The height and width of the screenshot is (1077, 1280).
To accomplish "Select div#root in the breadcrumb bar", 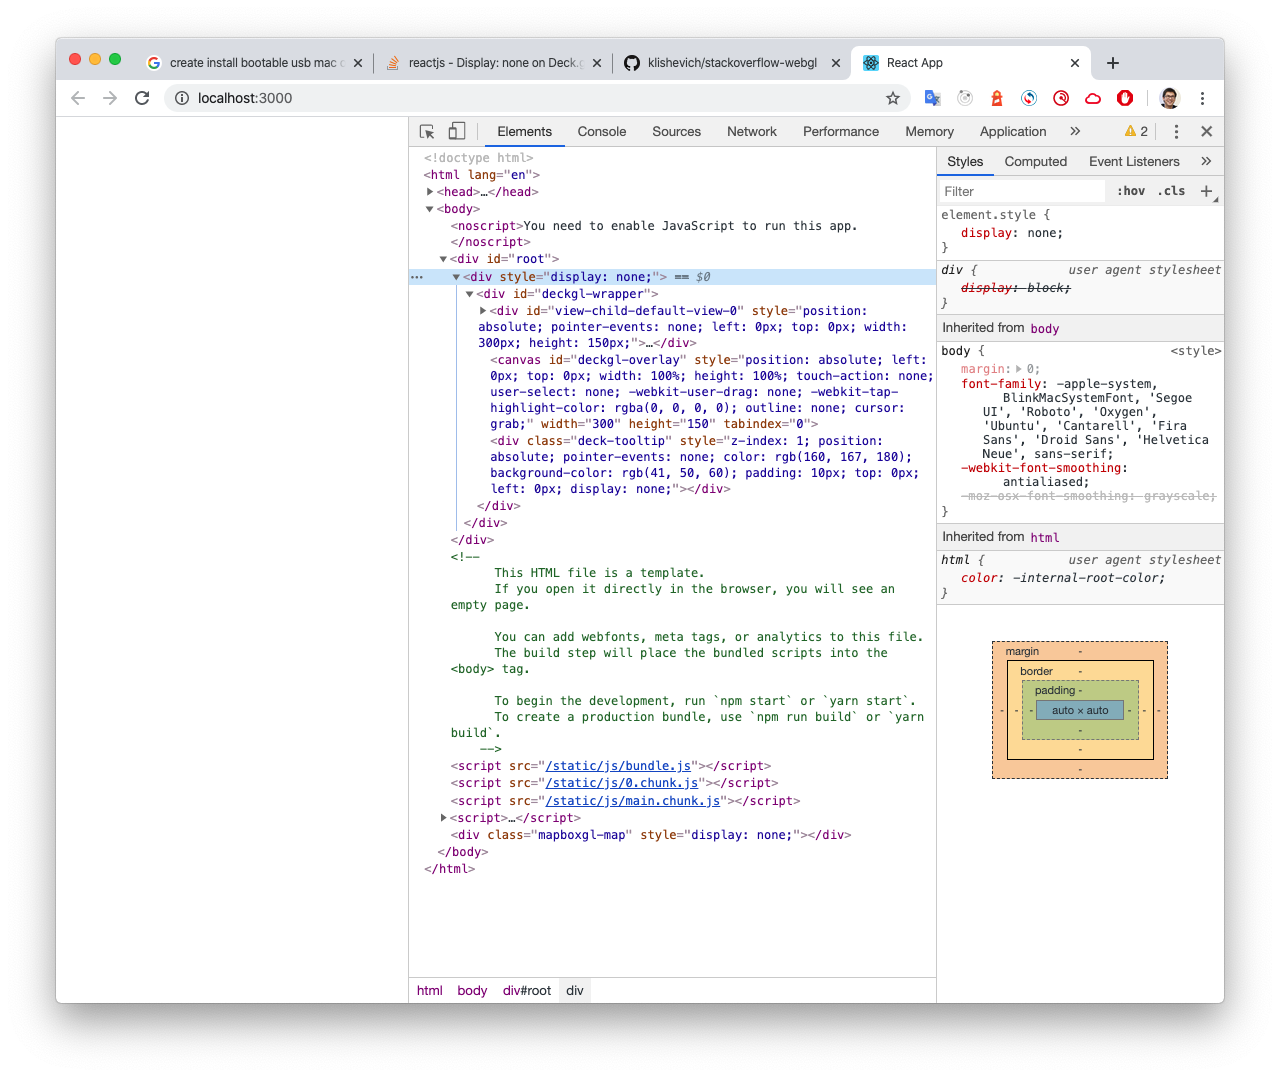I will tap(527, 990).
